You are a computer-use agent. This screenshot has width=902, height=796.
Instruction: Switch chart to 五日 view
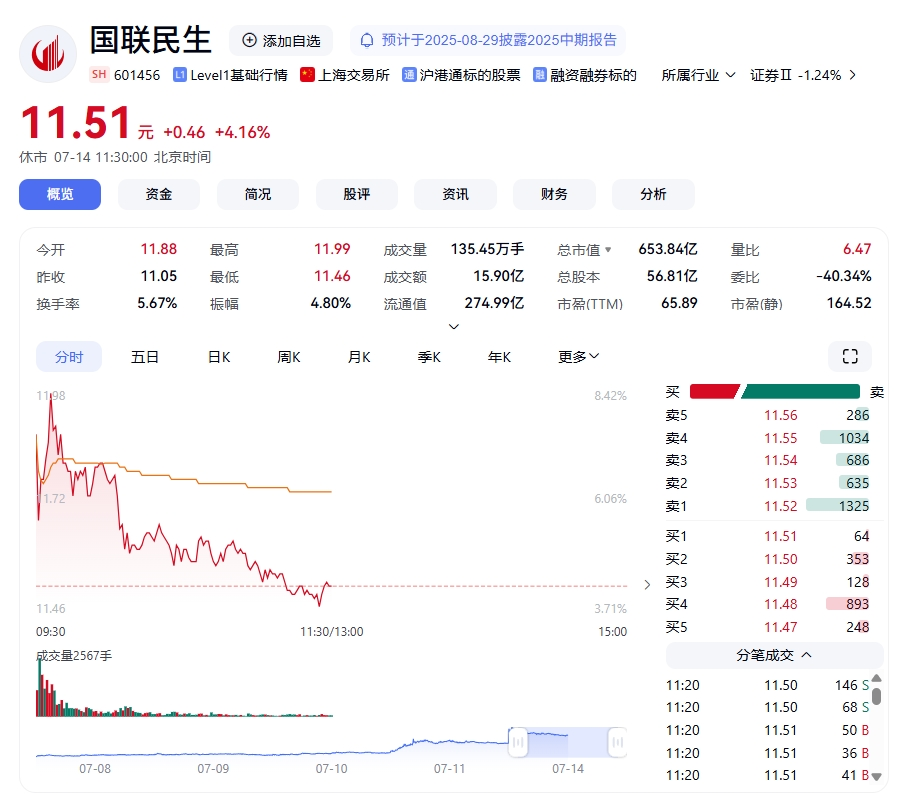[x=145, y=357]
